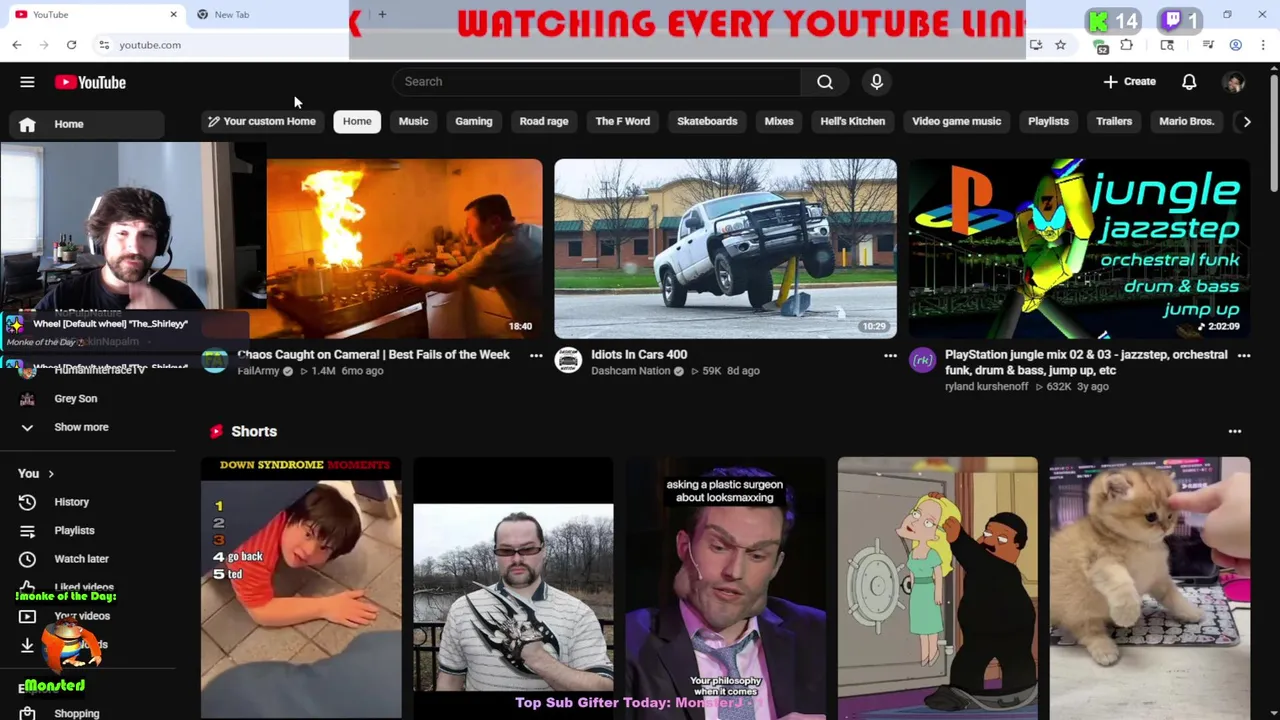
Task: Open Chrome three-dot menu
Action: click(x=1263, y=45)
